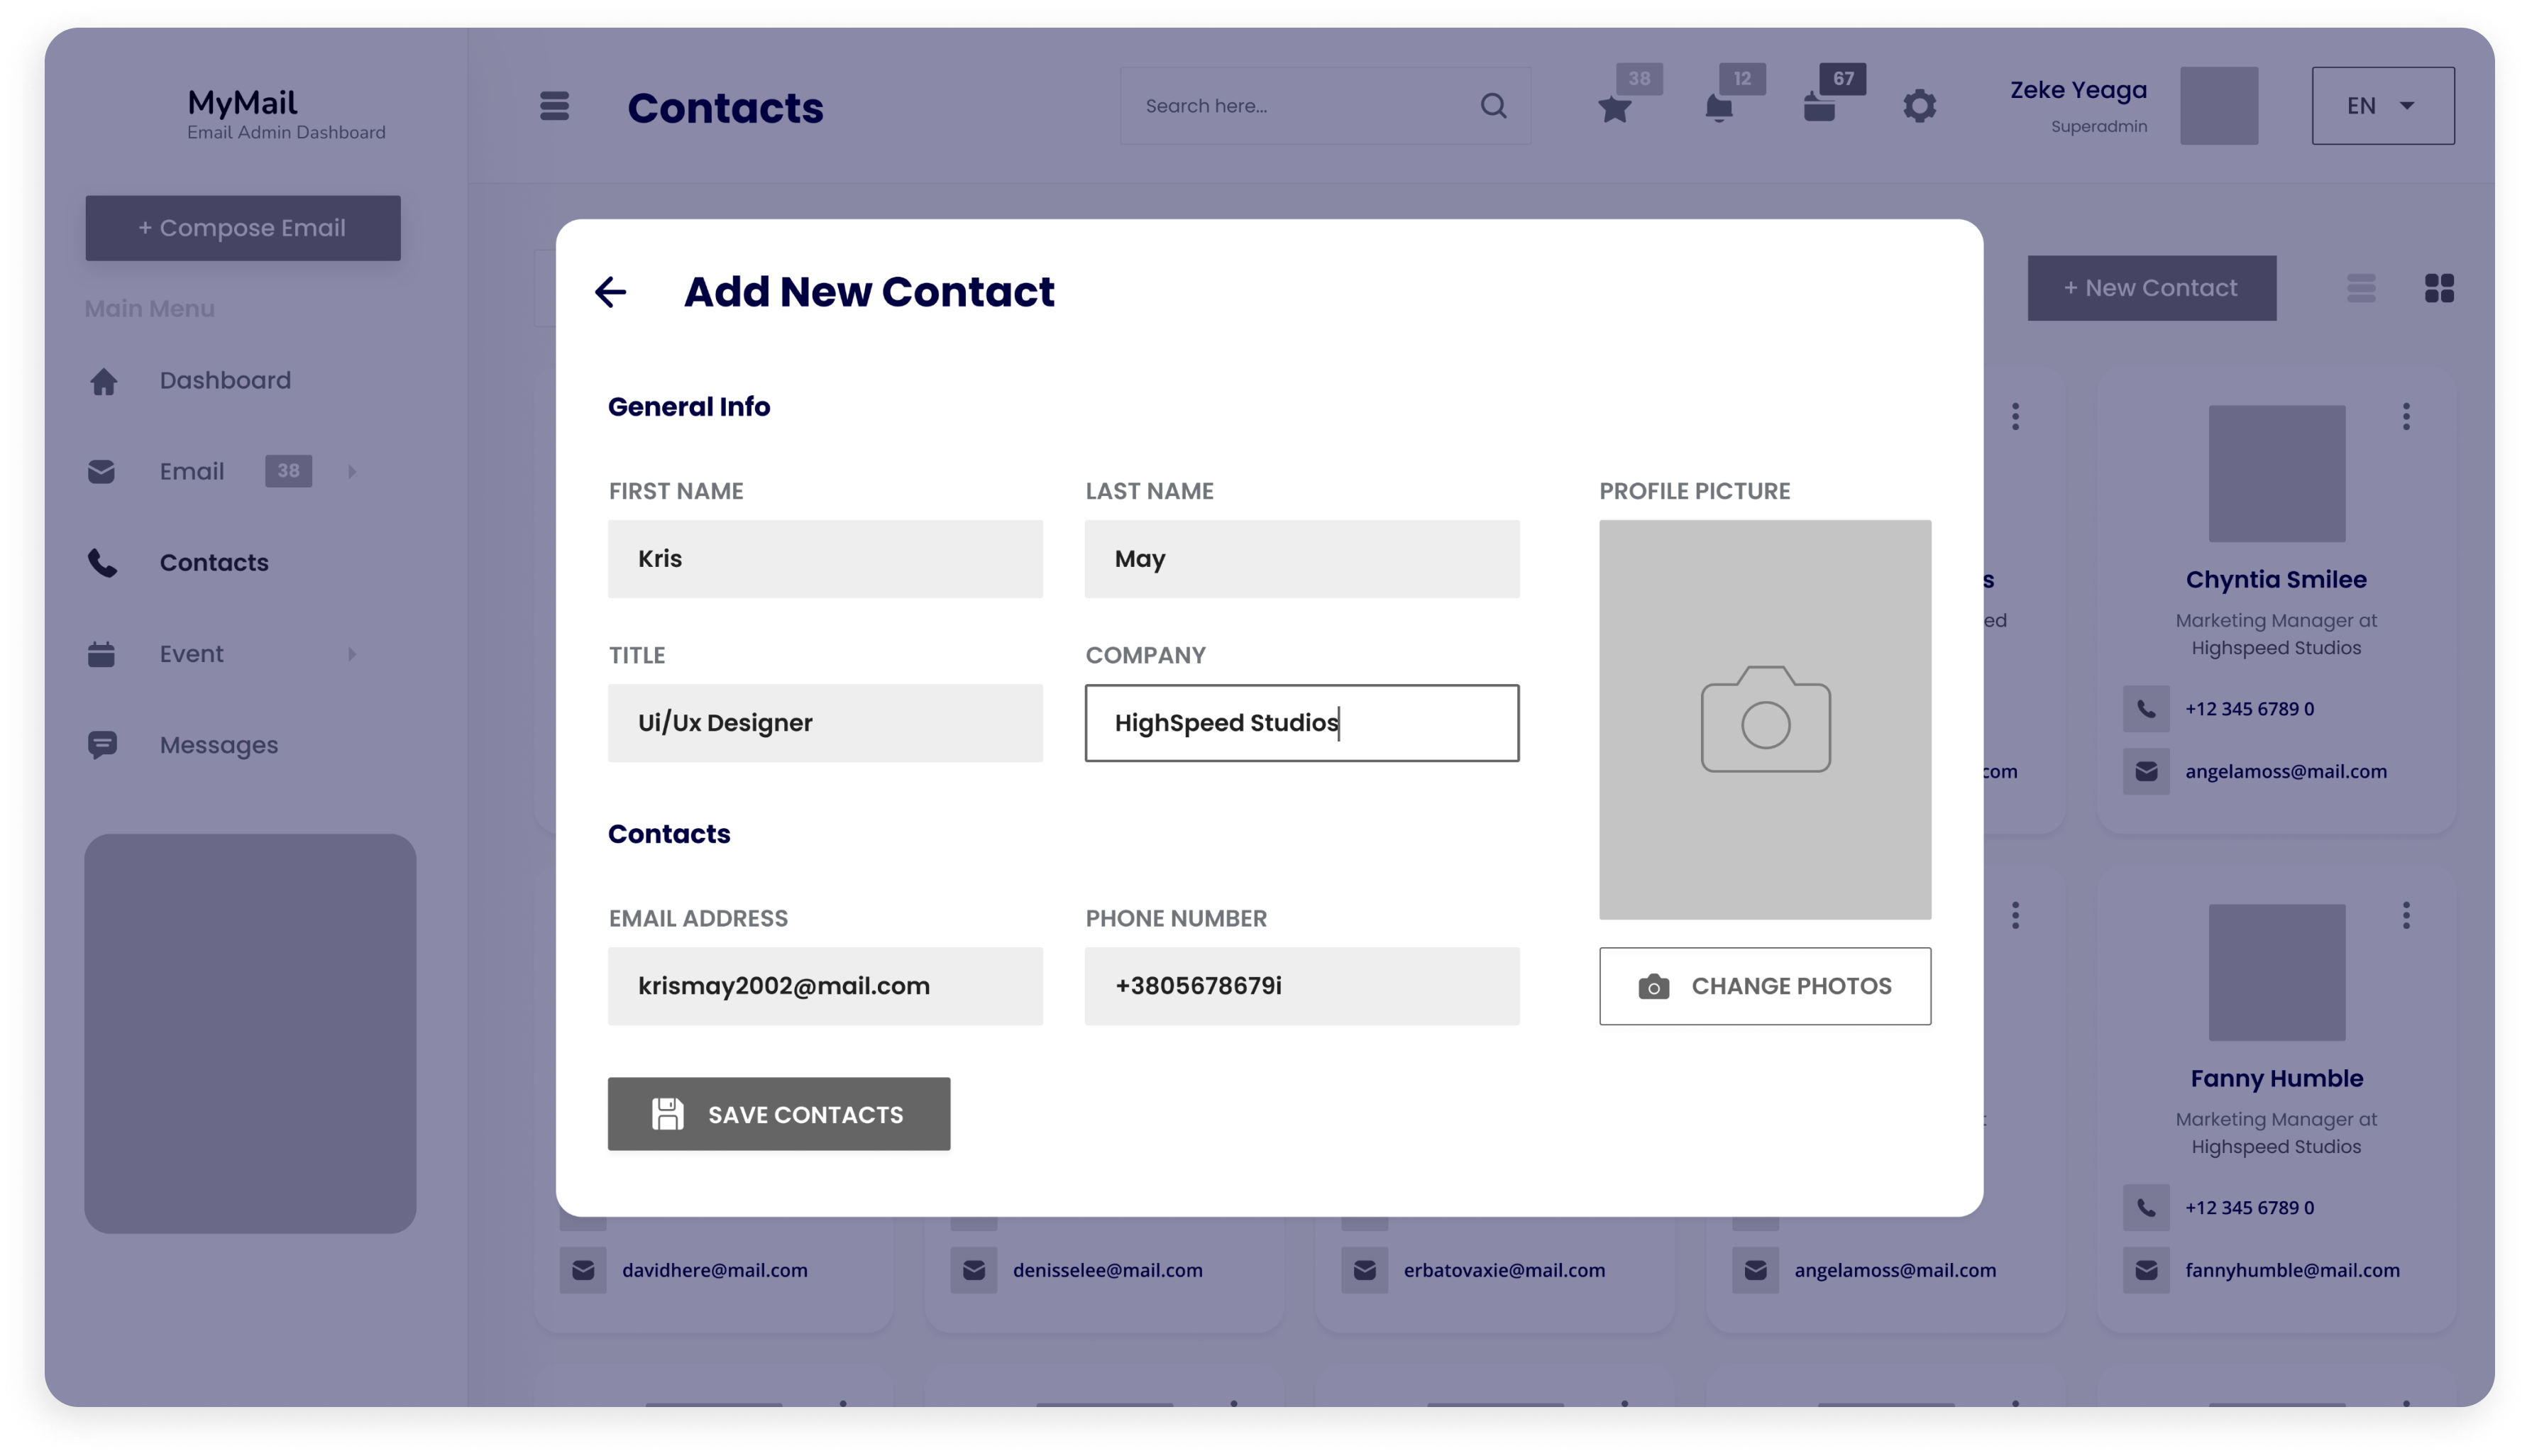Click the Event calendar icon
The image size is (2527, 1456).
(x=101, y=654)
